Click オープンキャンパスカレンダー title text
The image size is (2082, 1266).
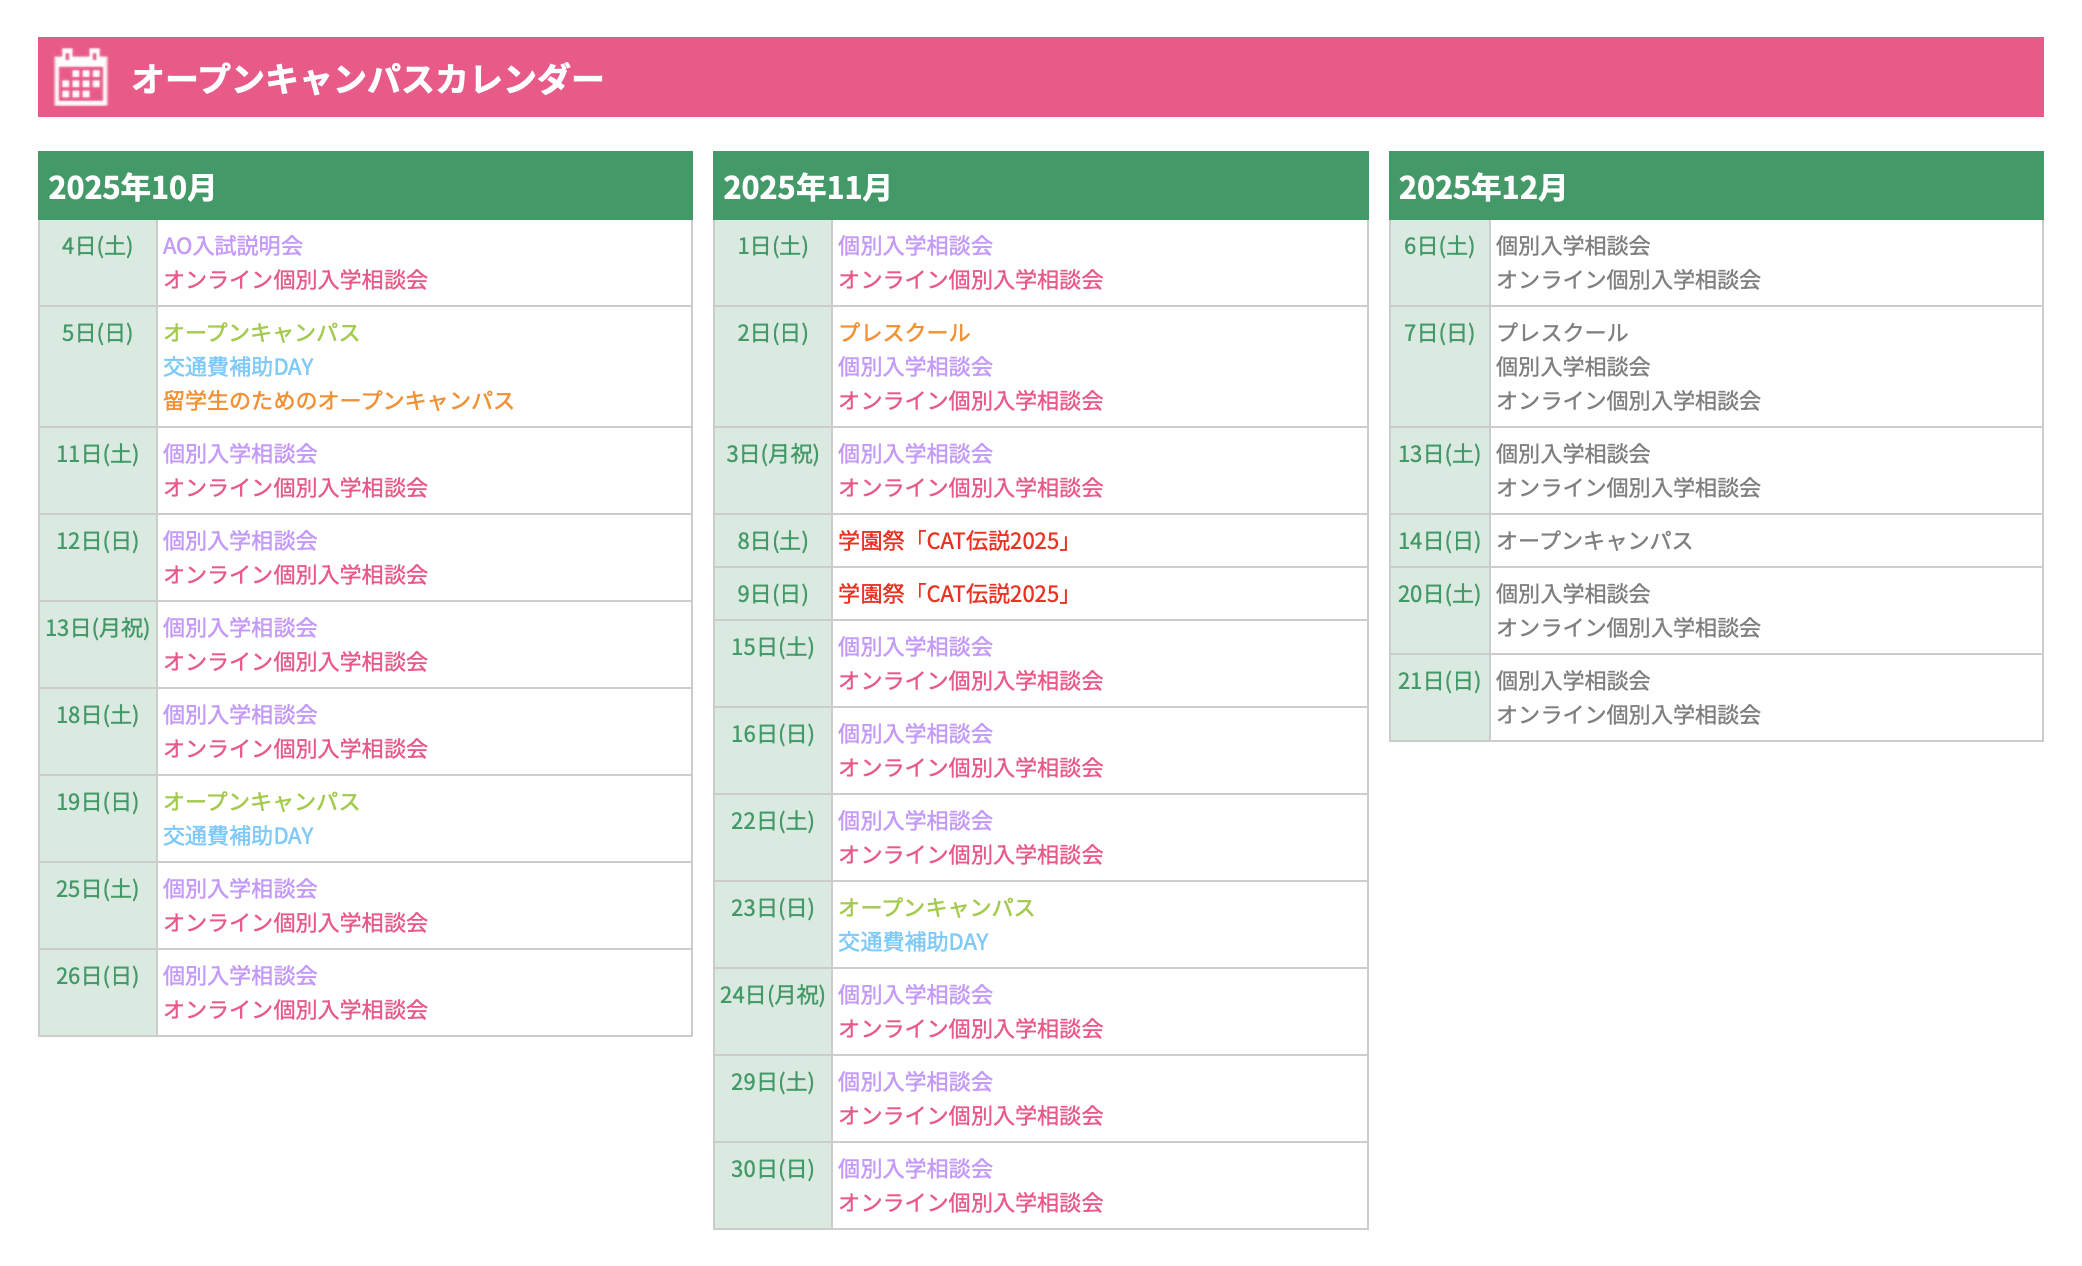point(367,78)
